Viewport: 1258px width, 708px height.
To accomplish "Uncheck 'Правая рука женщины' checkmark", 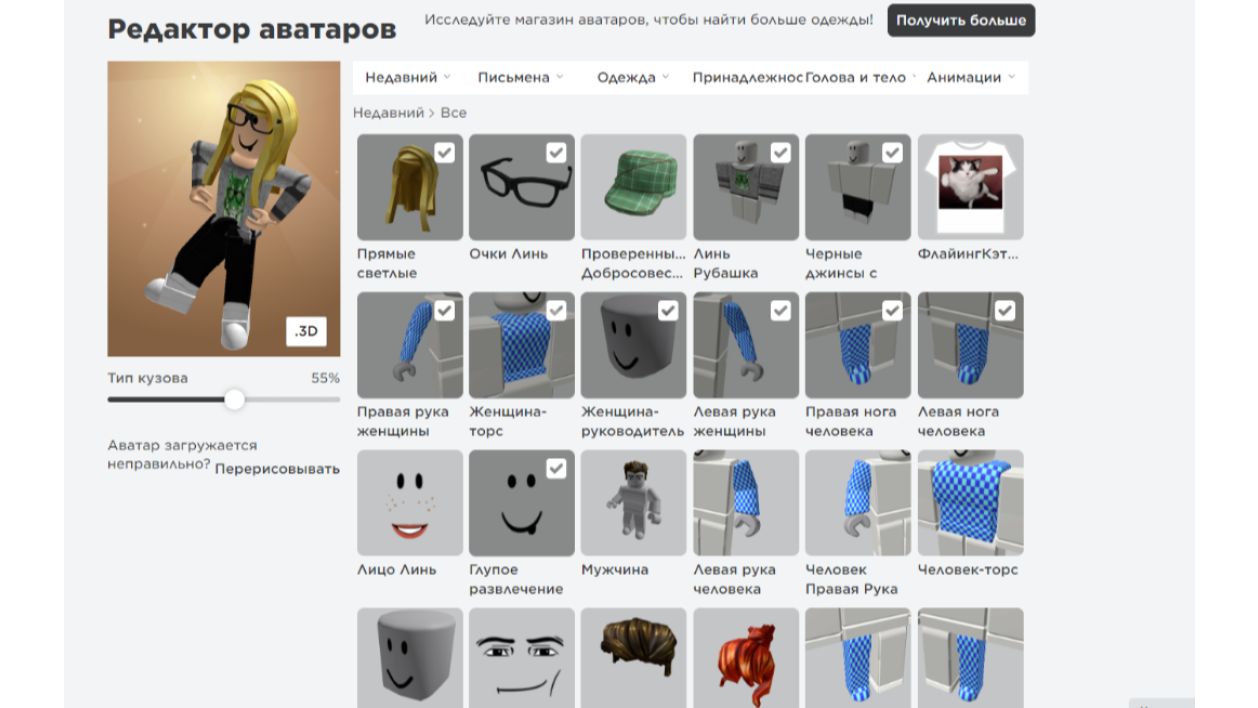I will tap(444, 310).
